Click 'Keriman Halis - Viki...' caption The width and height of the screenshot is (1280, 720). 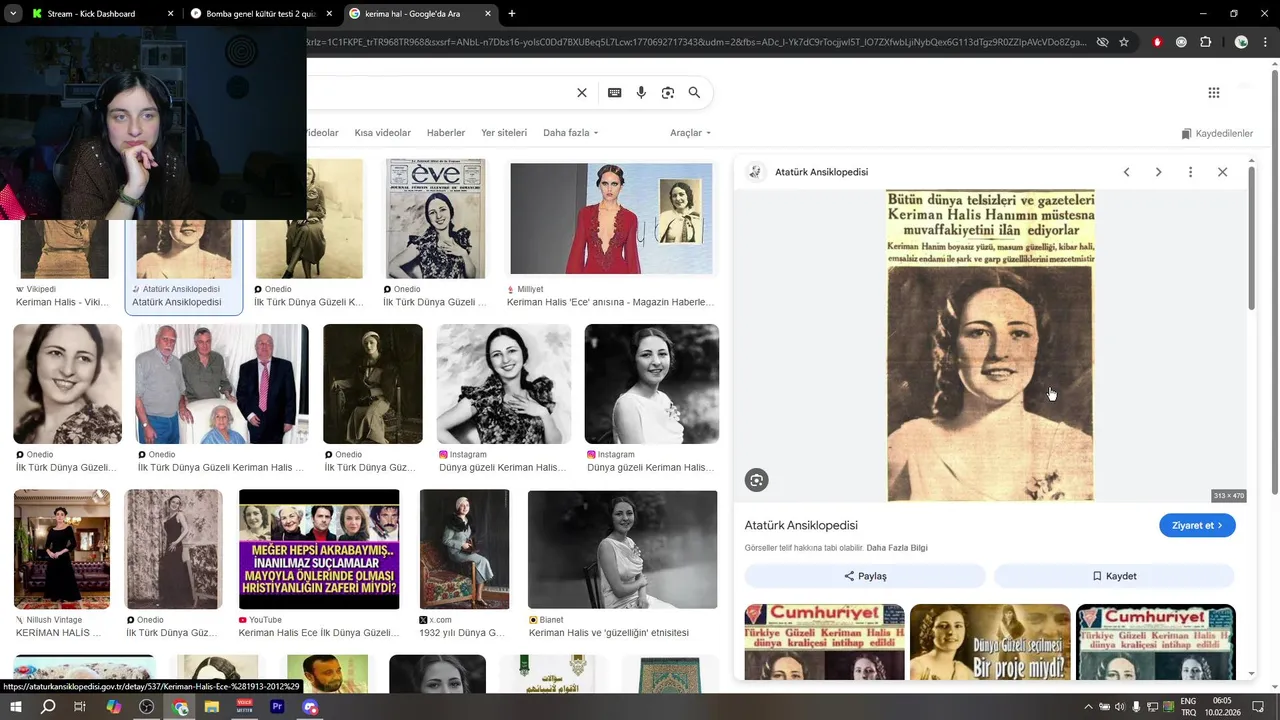click(62, 302)
